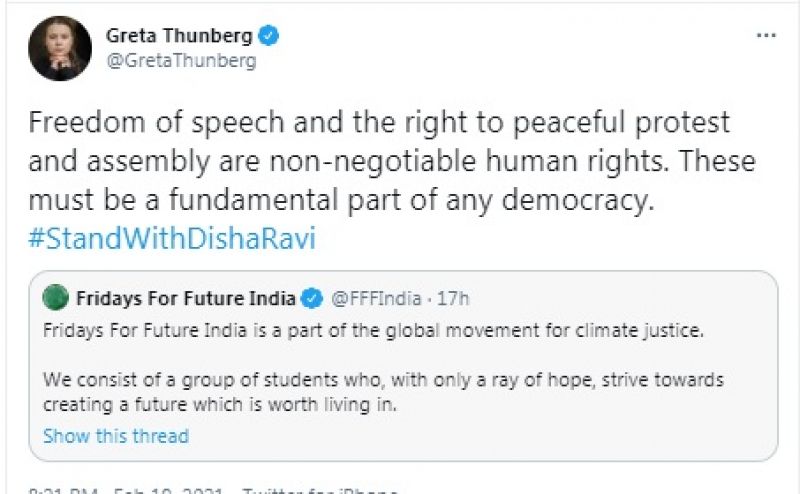Open the @FFFIndia handle in quoted tweet
This screenshot has height=494, width=800.
[x=373, y=298]
